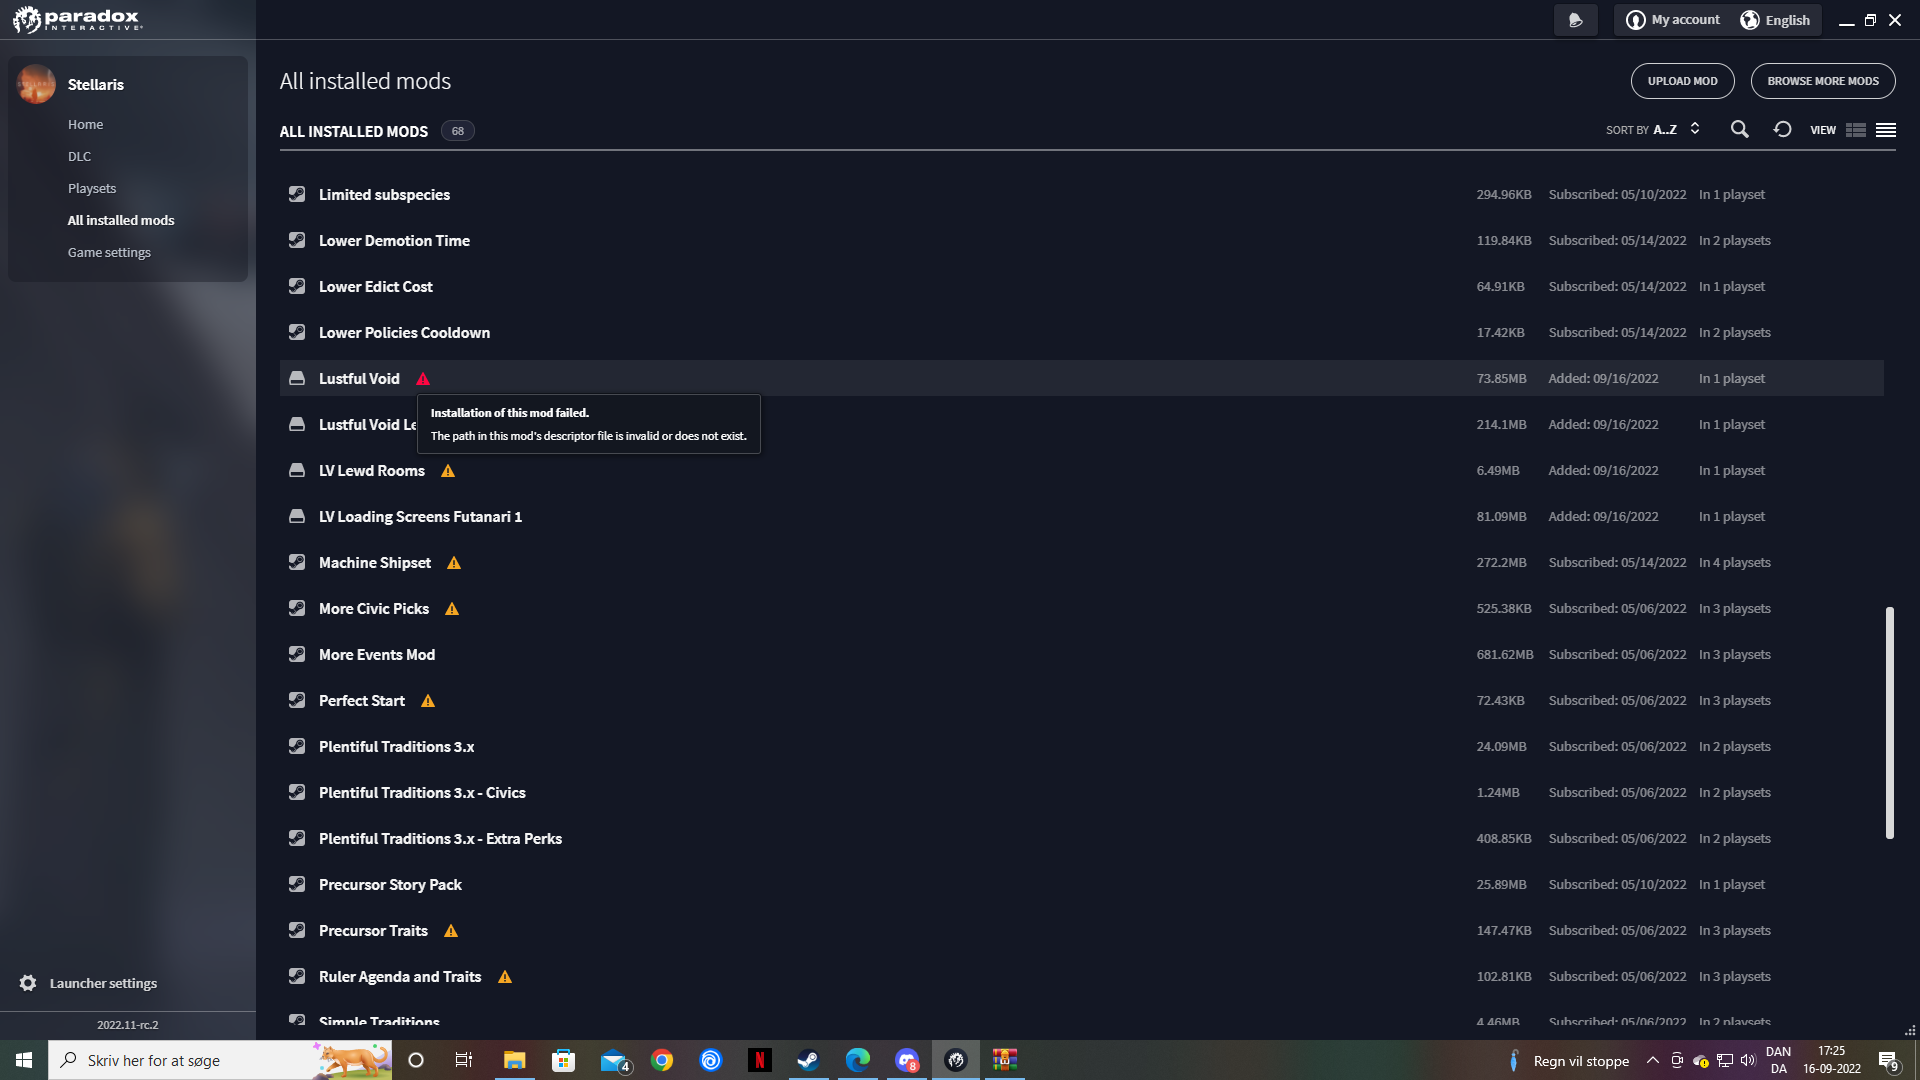Click the warning icon next to Perfect Start

[x=428, y=701]
